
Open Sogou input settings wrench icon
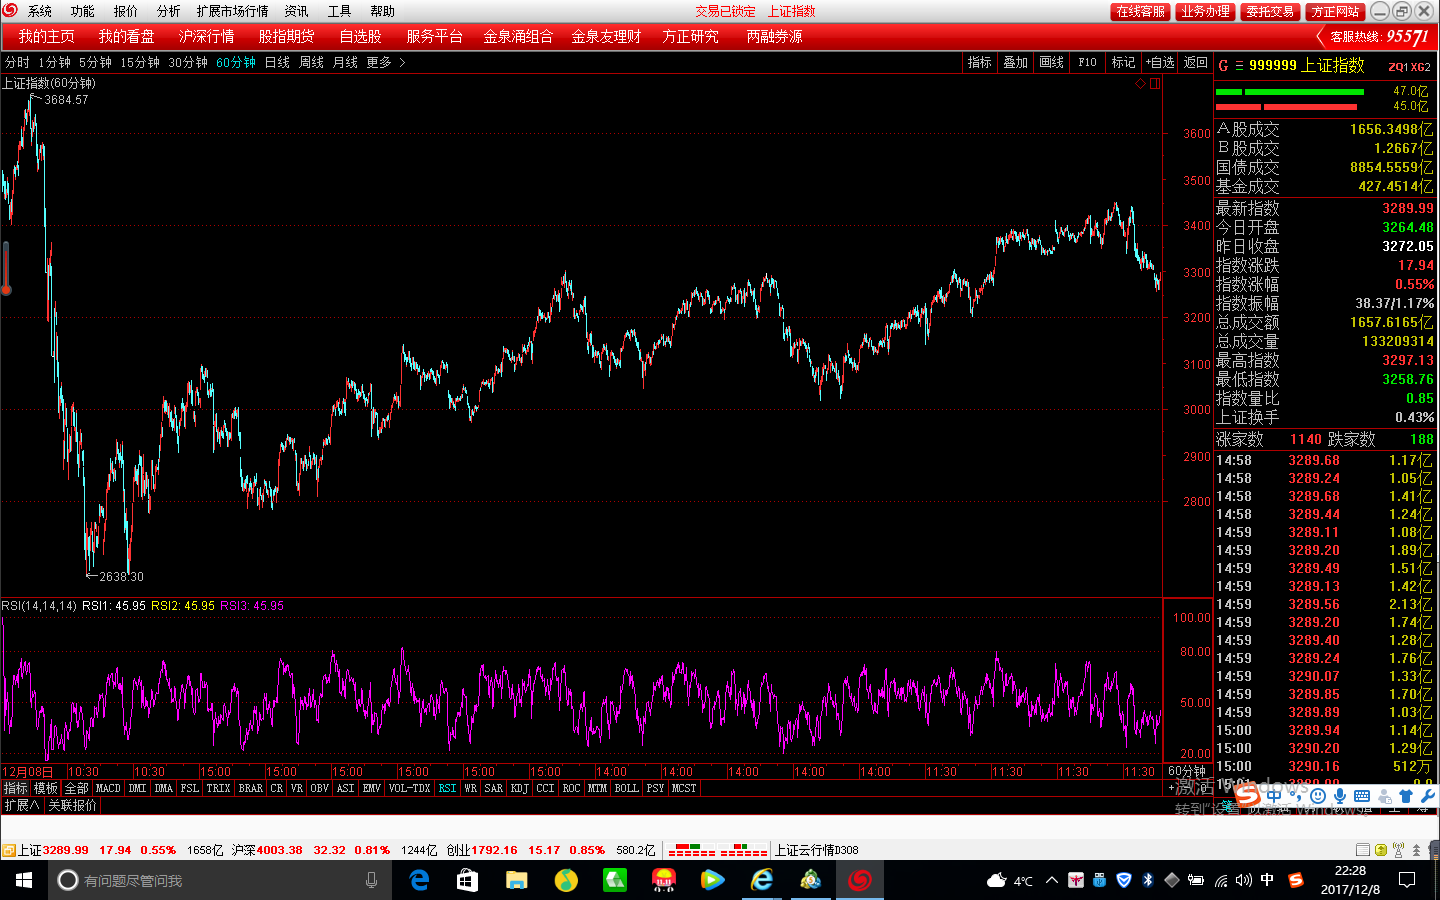click(1428, 796)
